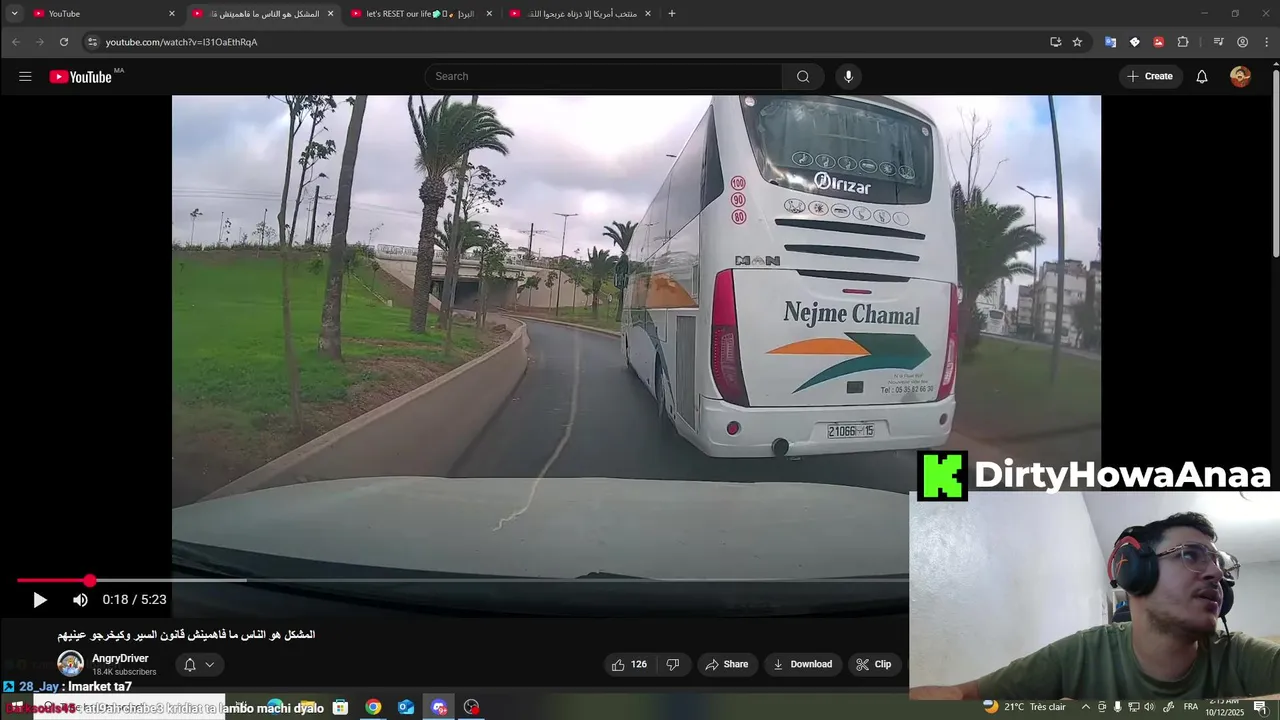This screenshot has height=720, width=1280.
Task: Open Microsoft Store from the taskbar
Action: click(x=340, y=707)
